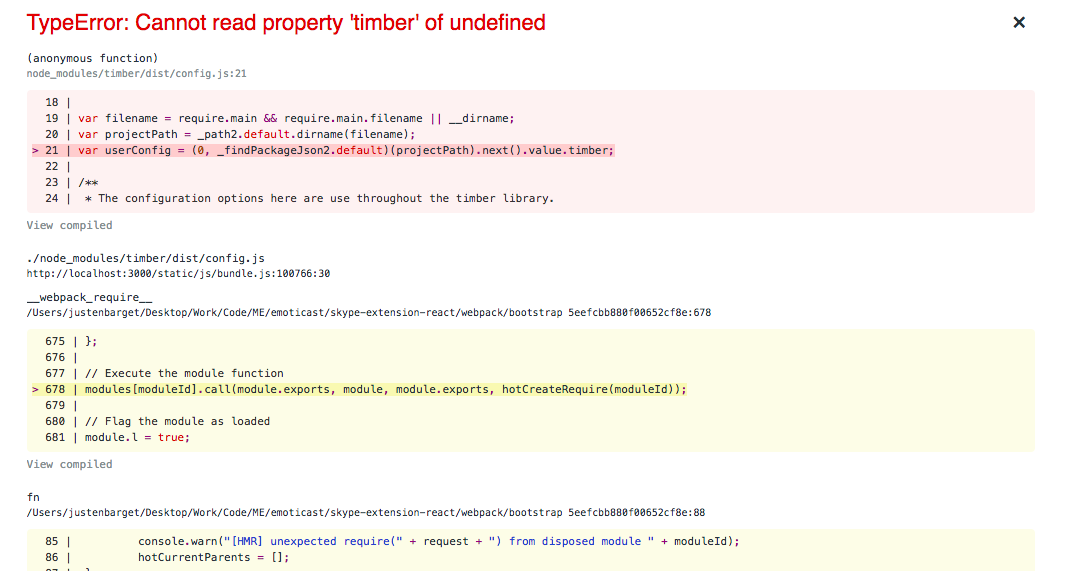Click View compiled under the webpack require frame
The width and height of the screenshot is (1072, 578).
(x=69, y=463)
